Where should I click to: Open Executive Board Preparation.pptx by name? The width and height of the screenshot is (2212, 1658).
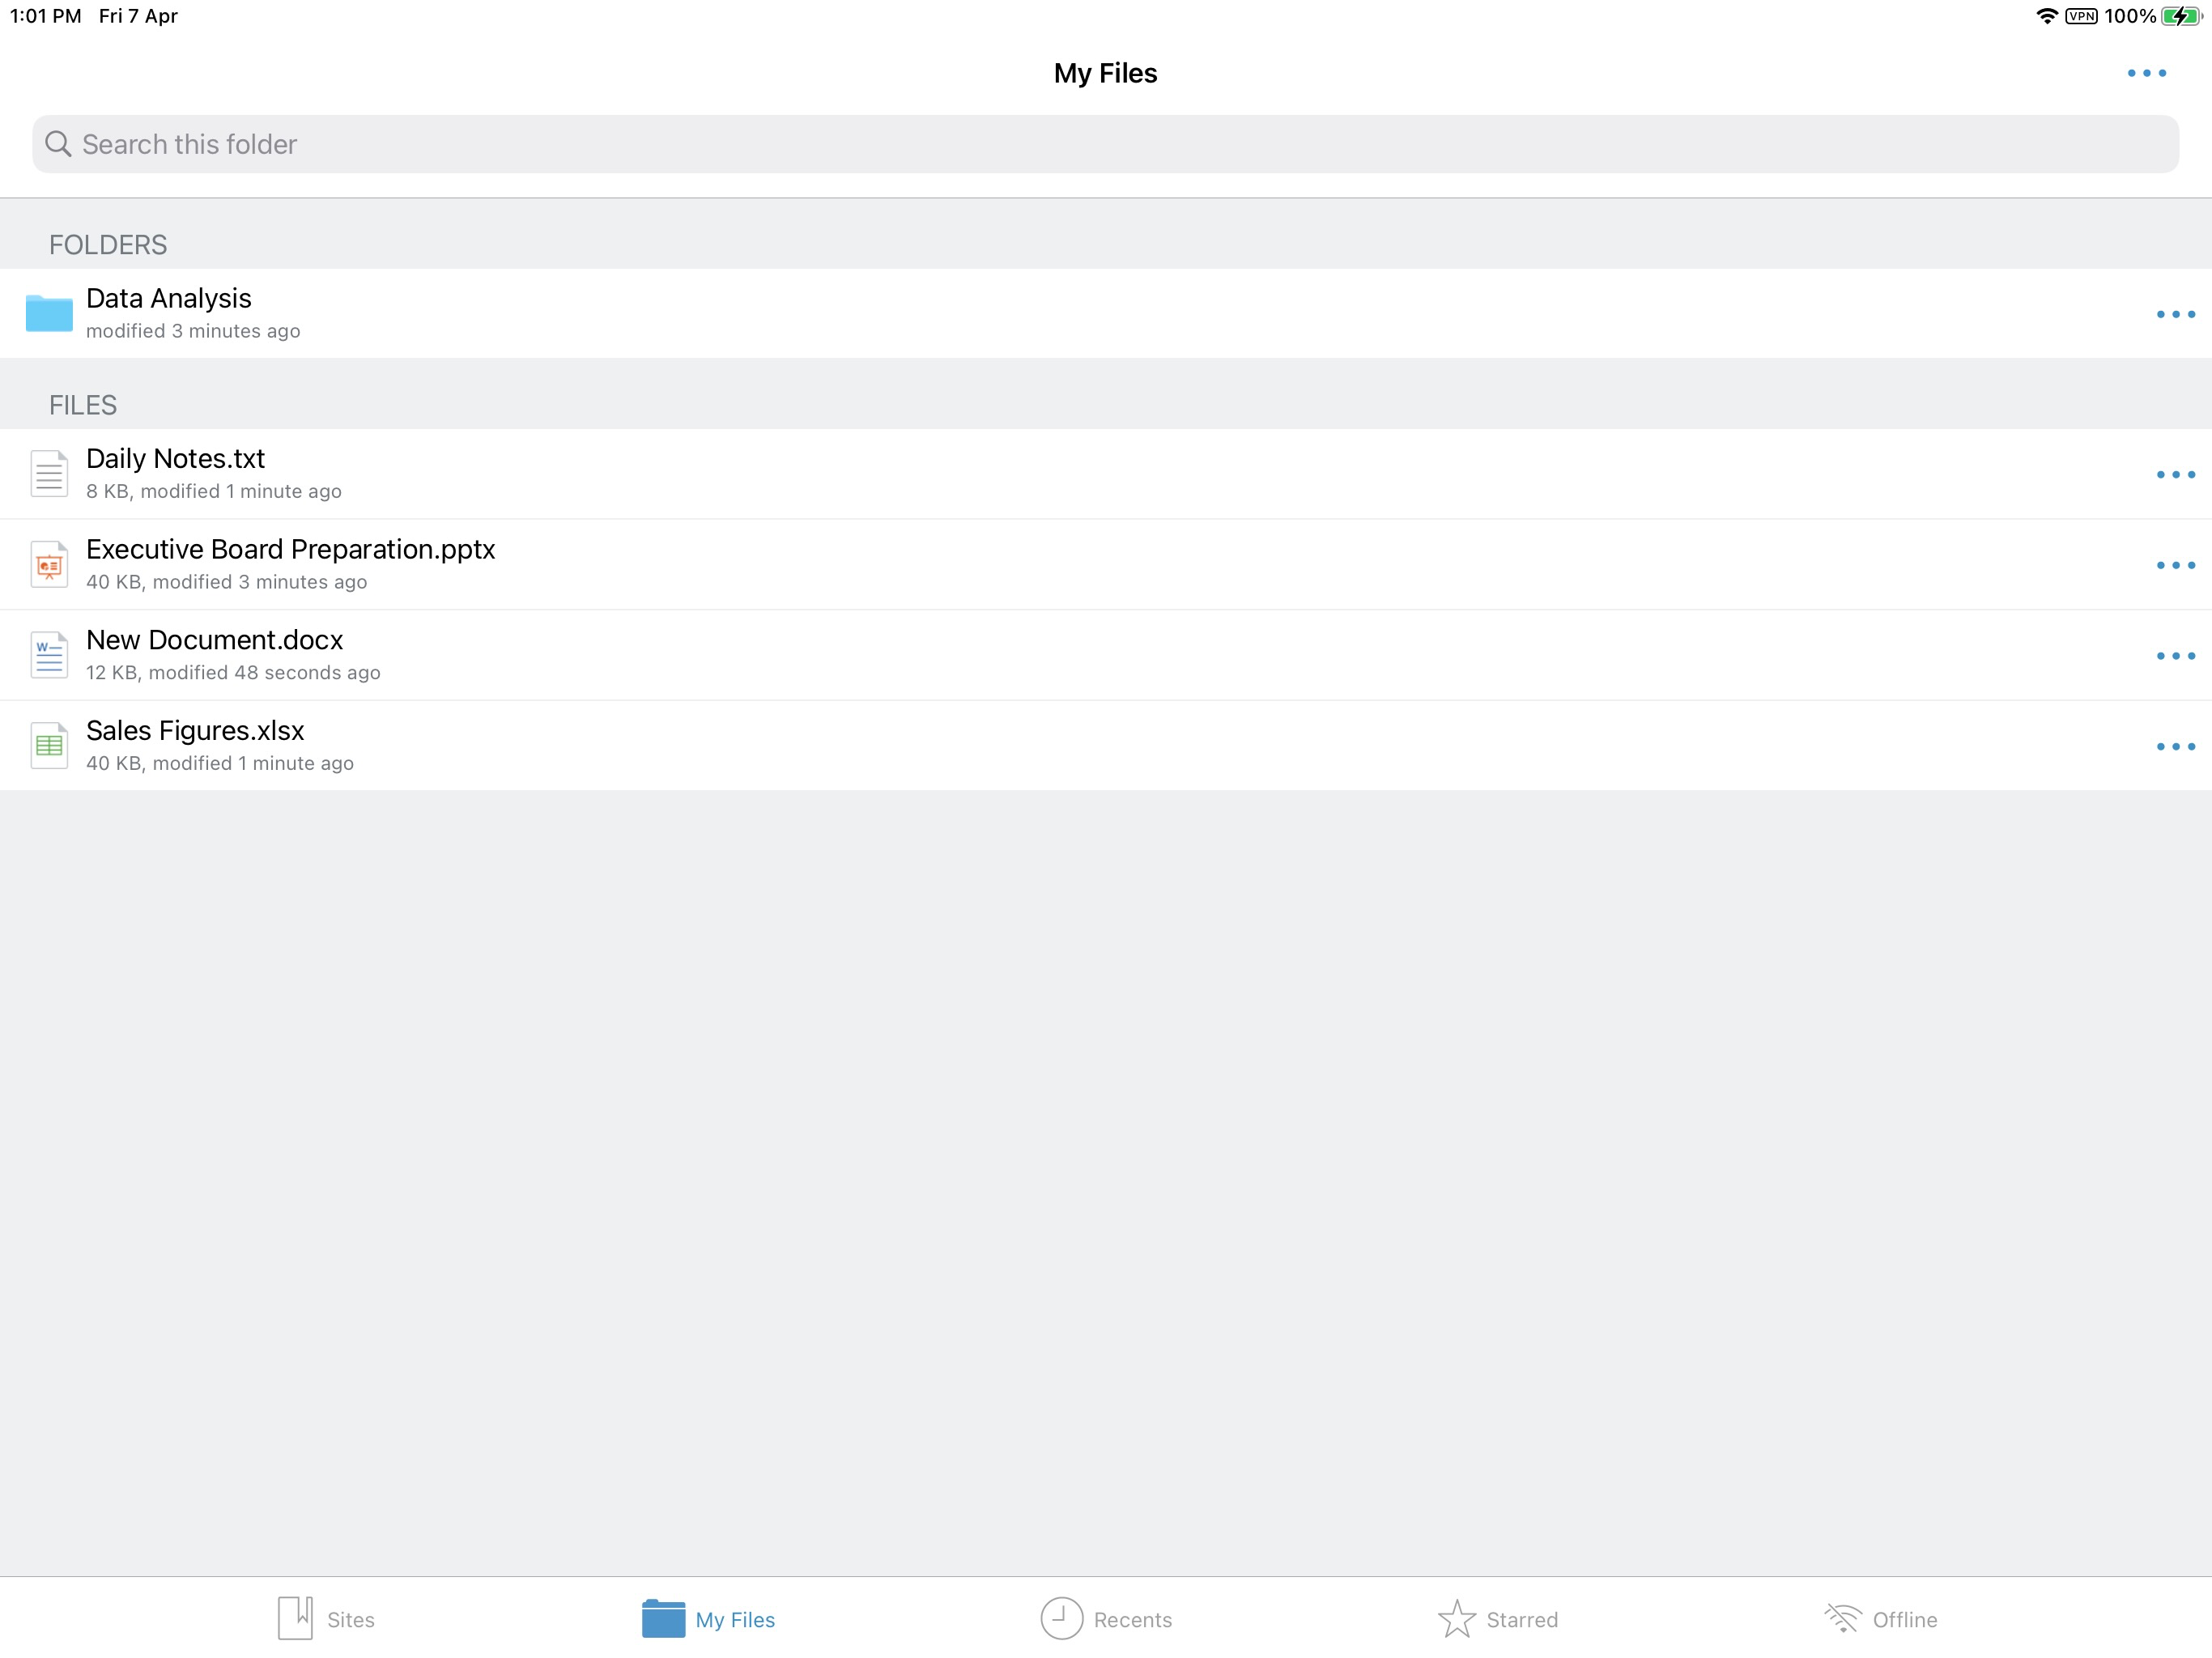pyautogui.click(x=290, y=549)
